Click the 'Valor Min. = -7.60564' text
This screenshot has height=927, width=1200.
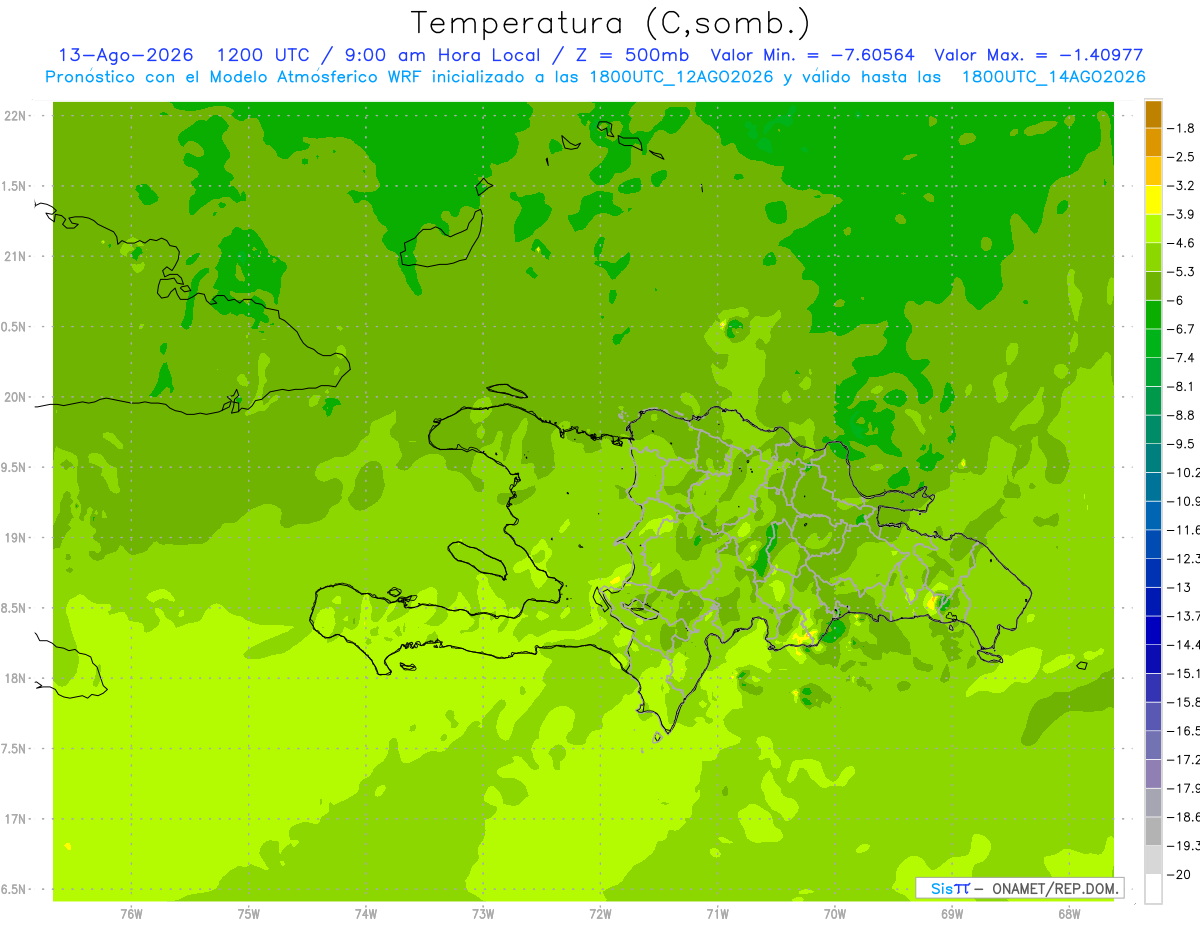(x=812, y=56)
